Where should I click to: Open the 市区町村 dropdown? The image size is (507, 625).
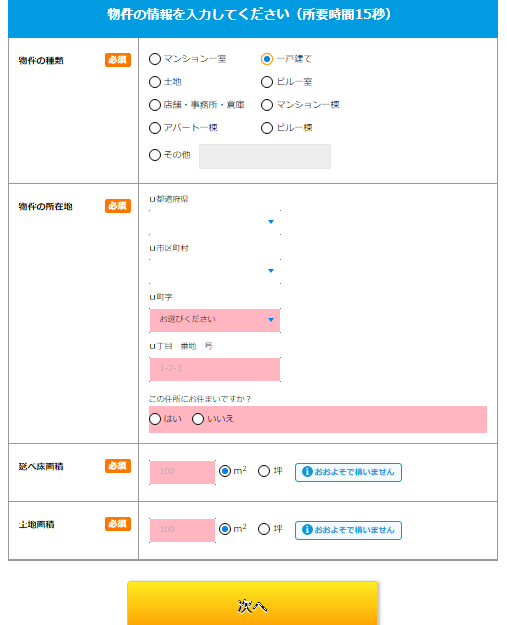pos(215,271)
